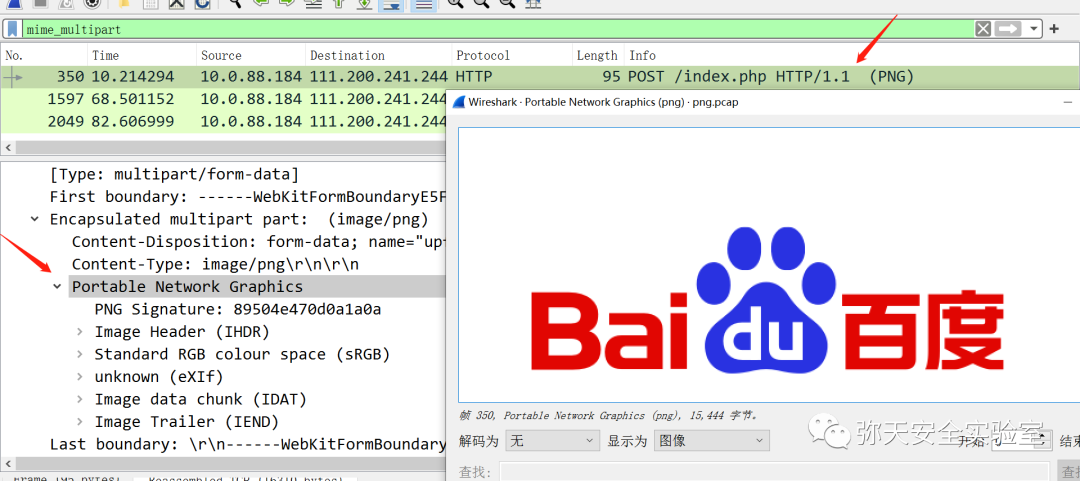
Task: Open the 解码为 decode-as dropdown
Action: (x=552, y=440)
